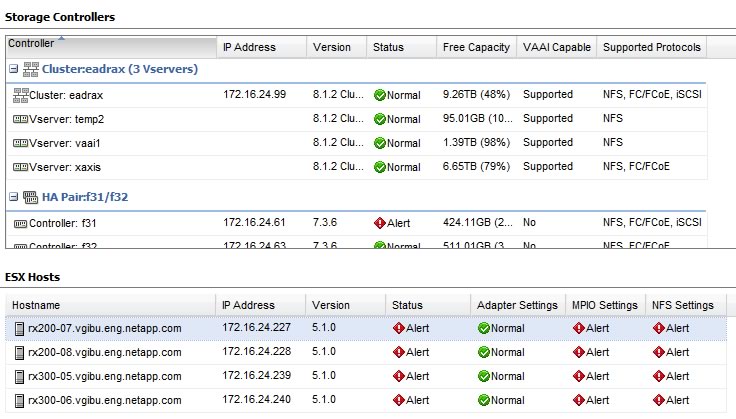Select host rx300-05.vgibu.eng.netapp.com
The width and height of the screenshot is (736, 419).
(105, 376)
